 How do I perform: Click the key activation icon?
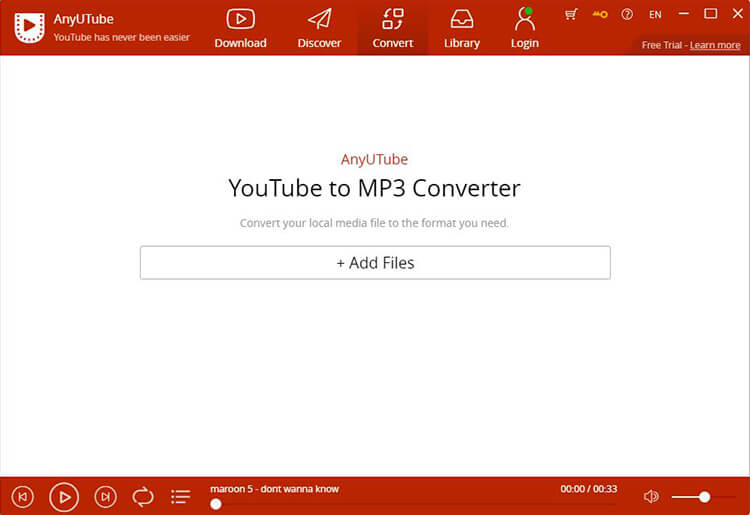[x=600, y=14]
